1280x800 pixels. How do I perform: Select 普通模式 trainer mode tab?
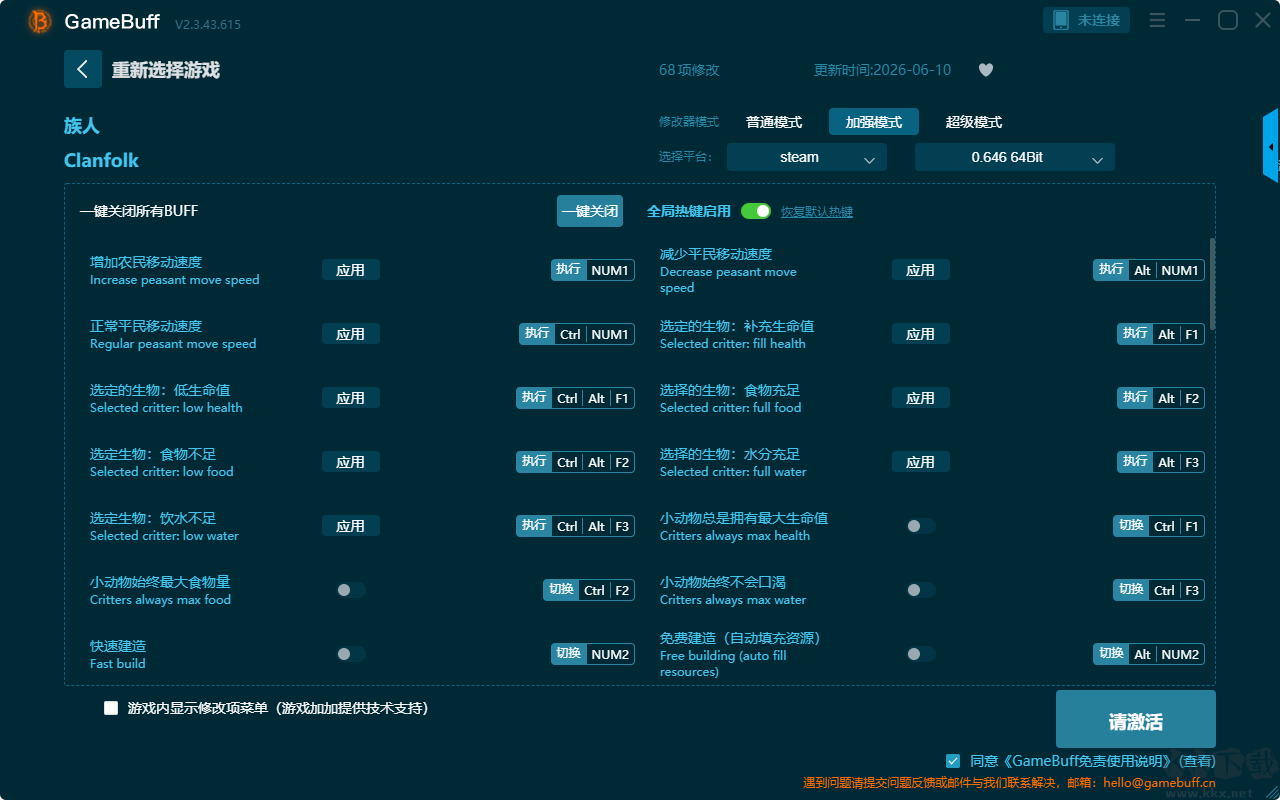[774, 122]
